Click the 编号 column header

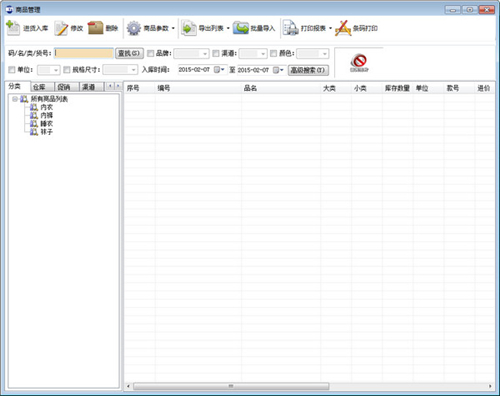click(198, 88)
